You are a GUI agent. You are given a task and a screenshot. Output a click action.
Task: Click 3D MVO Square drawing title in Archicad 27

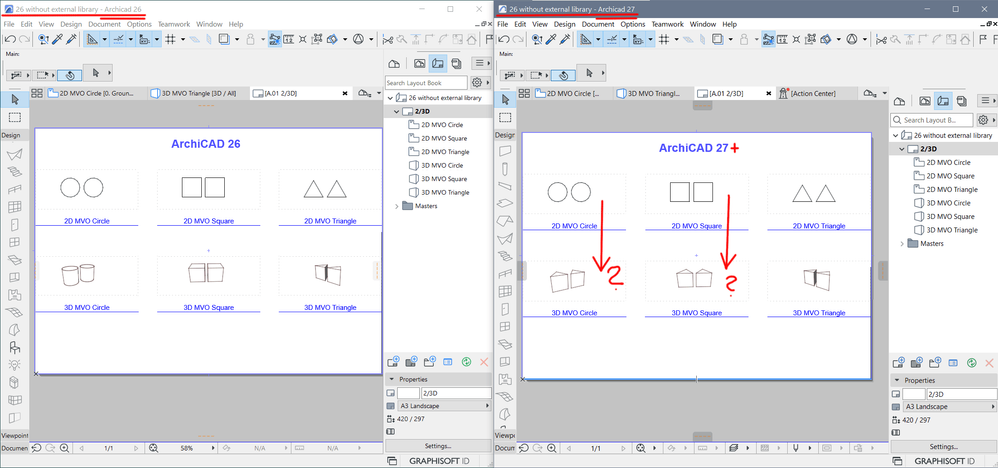698,313
